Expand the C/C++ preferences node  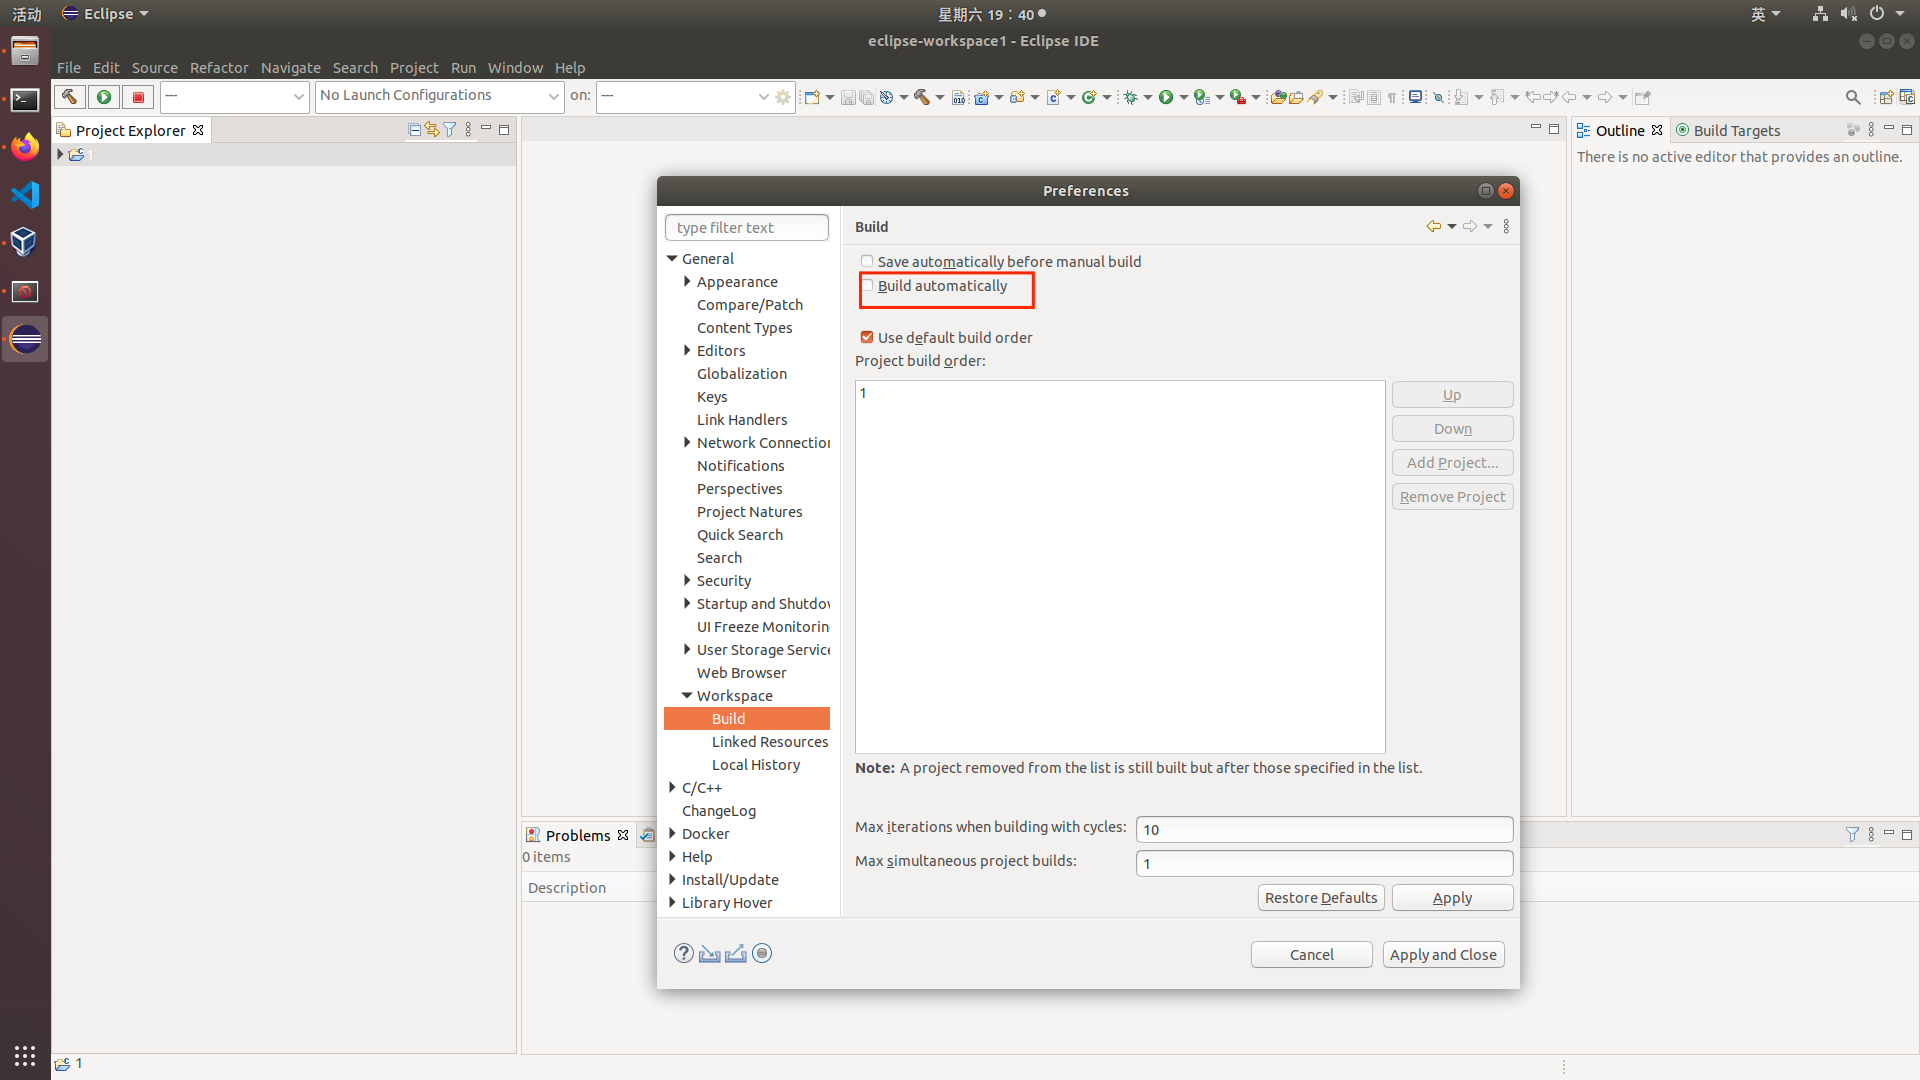point(672,788)
